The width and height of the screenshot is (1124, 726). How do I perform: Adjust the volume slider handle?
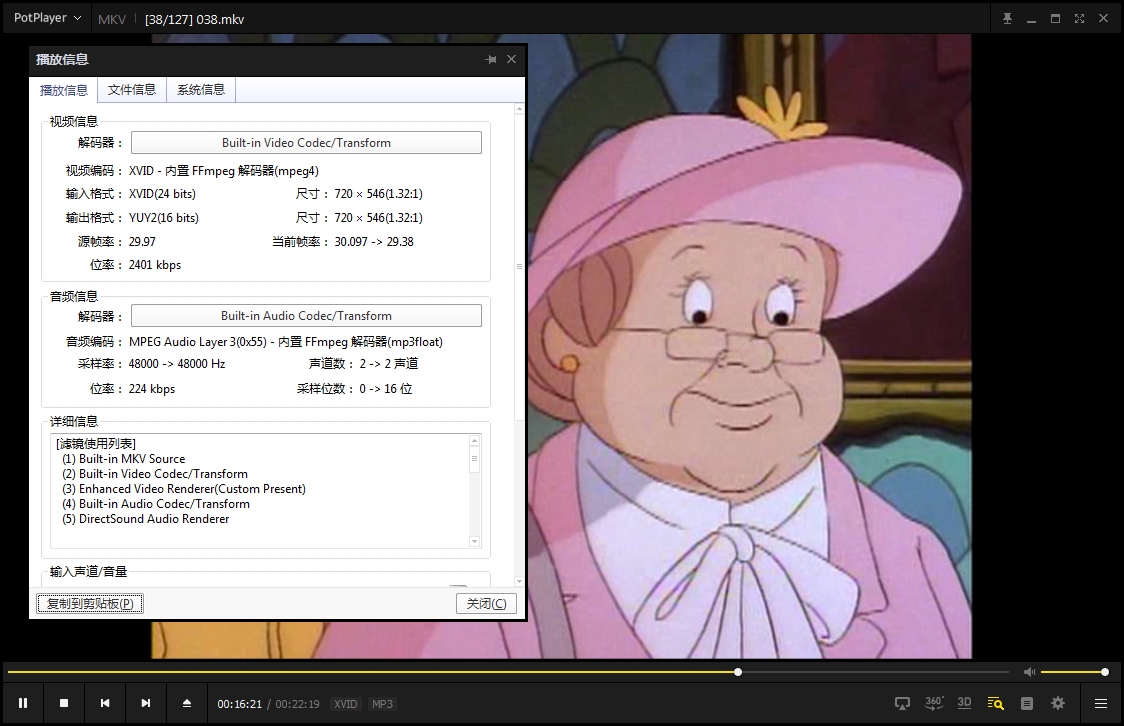click(1105, 672)
